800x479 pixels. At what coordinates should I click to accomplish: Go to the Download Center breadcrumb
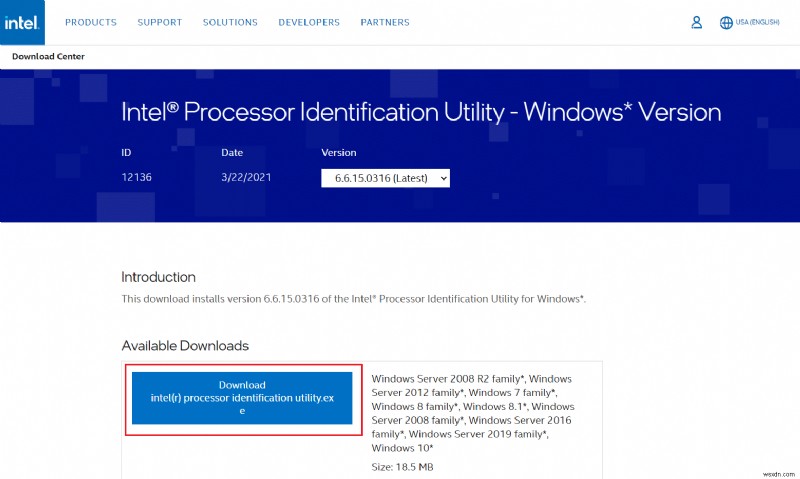point(48,57)
